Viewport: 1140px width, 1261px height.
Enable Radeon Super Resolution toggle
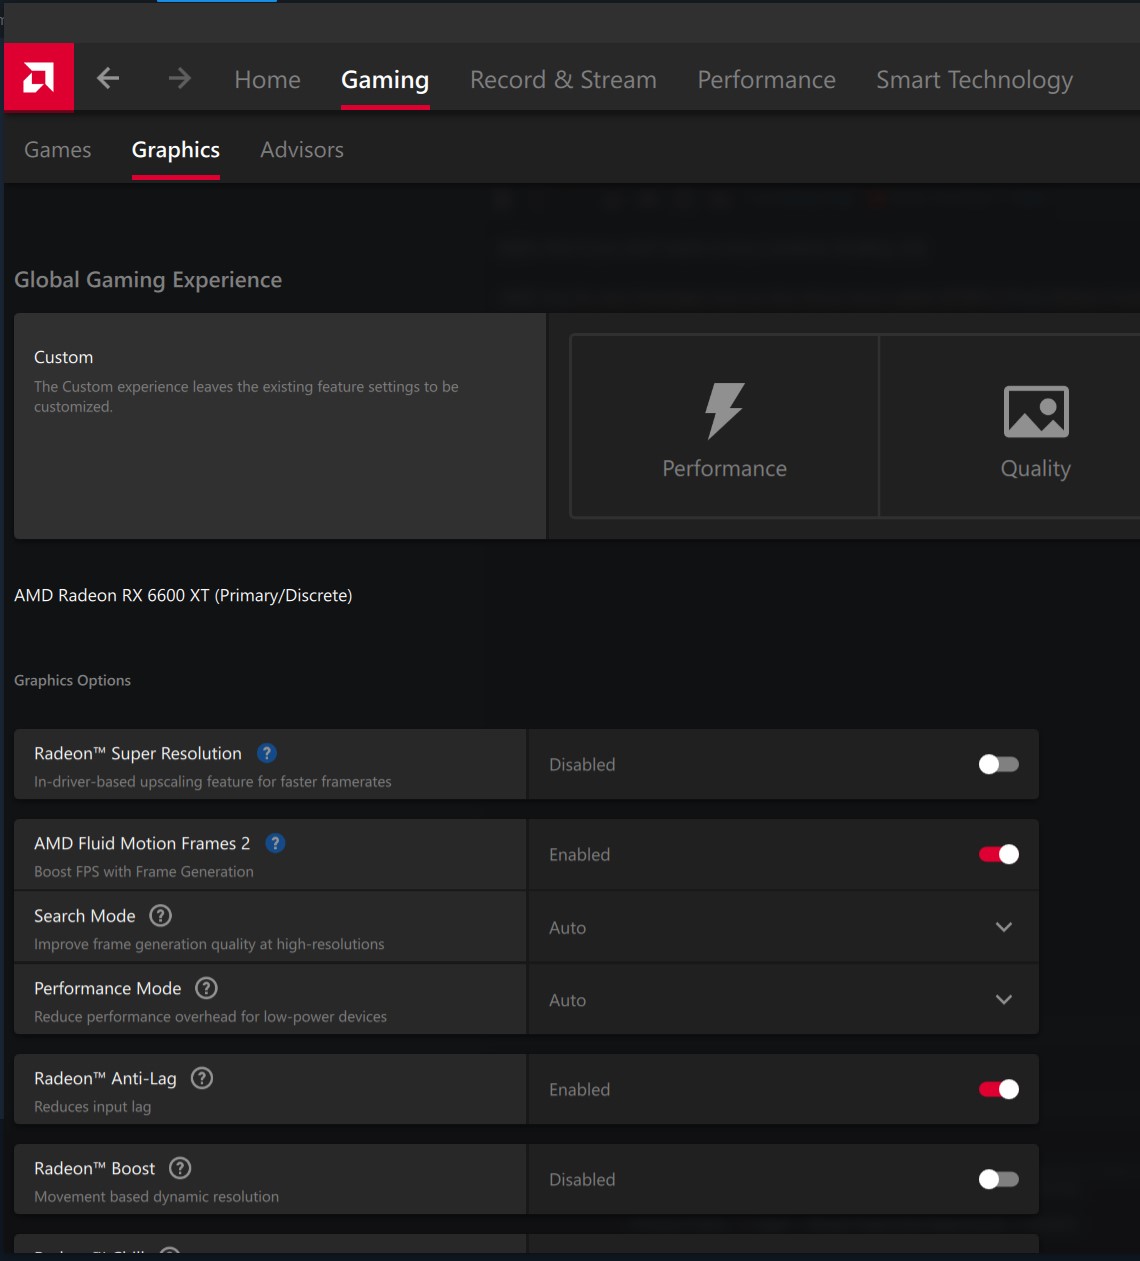(998, 764)
